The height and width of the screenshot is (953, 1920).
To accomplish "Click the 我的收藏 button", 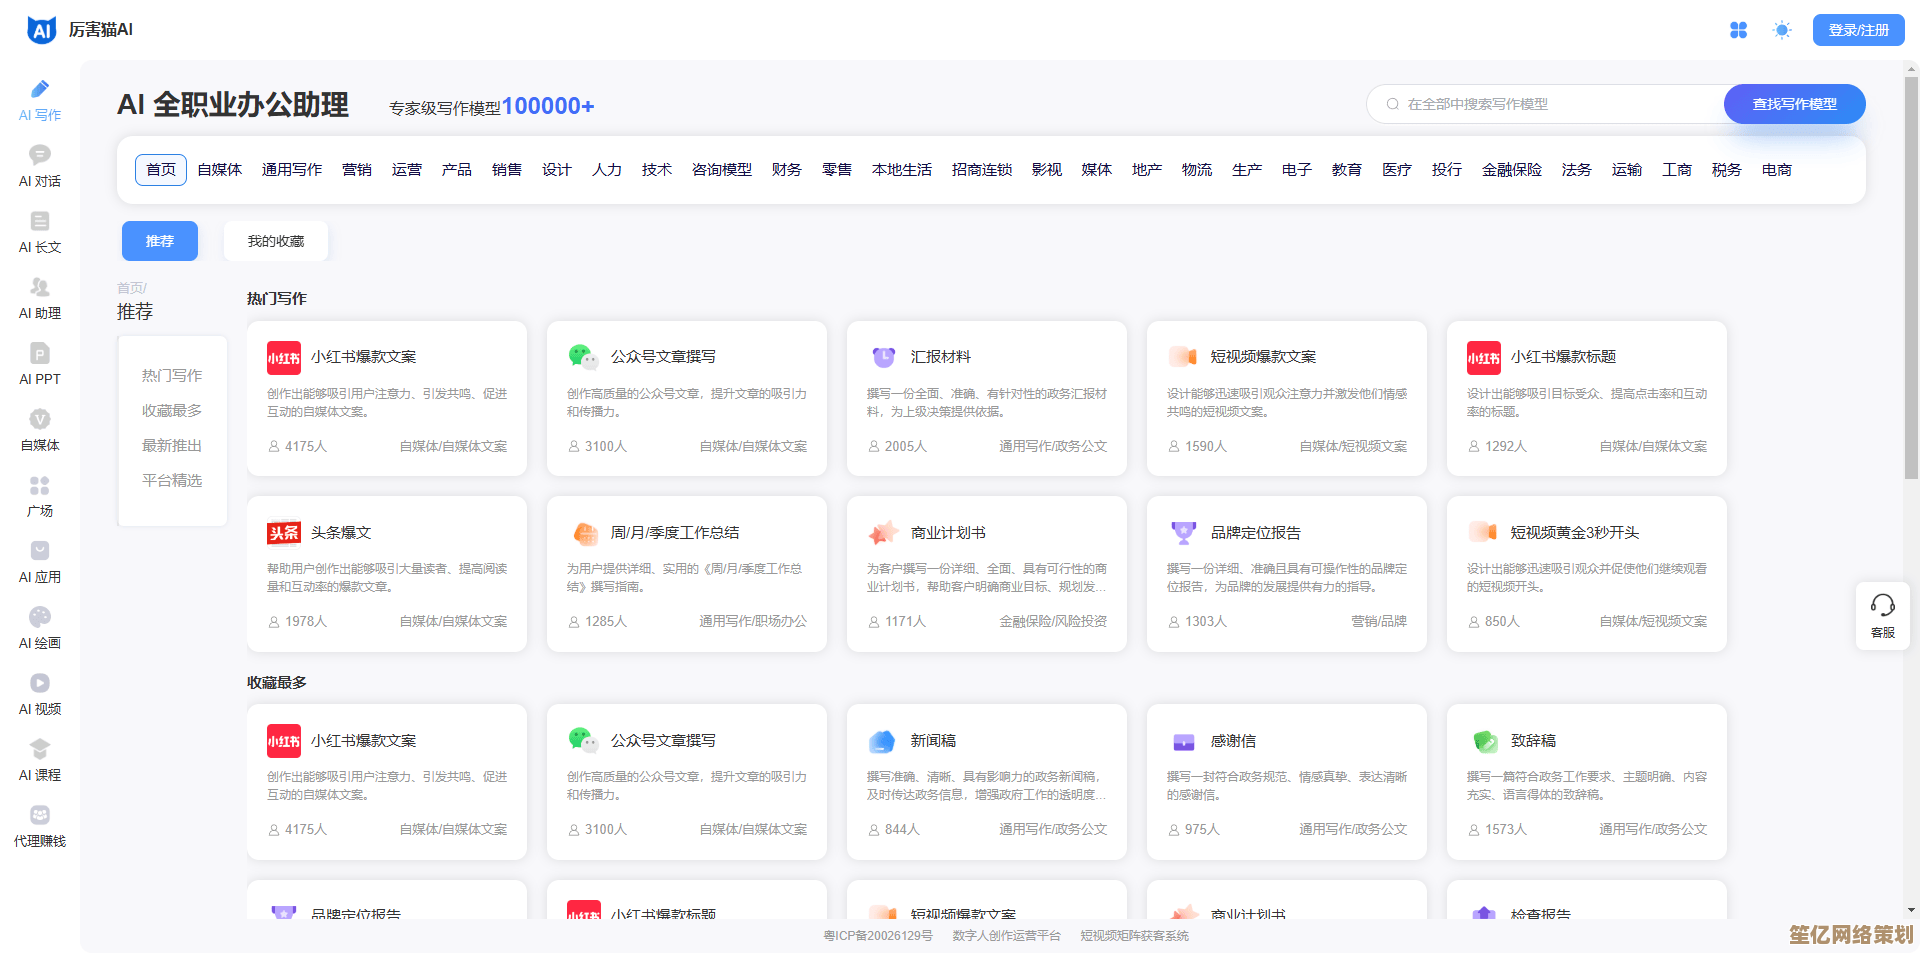I will coord(276,241).
